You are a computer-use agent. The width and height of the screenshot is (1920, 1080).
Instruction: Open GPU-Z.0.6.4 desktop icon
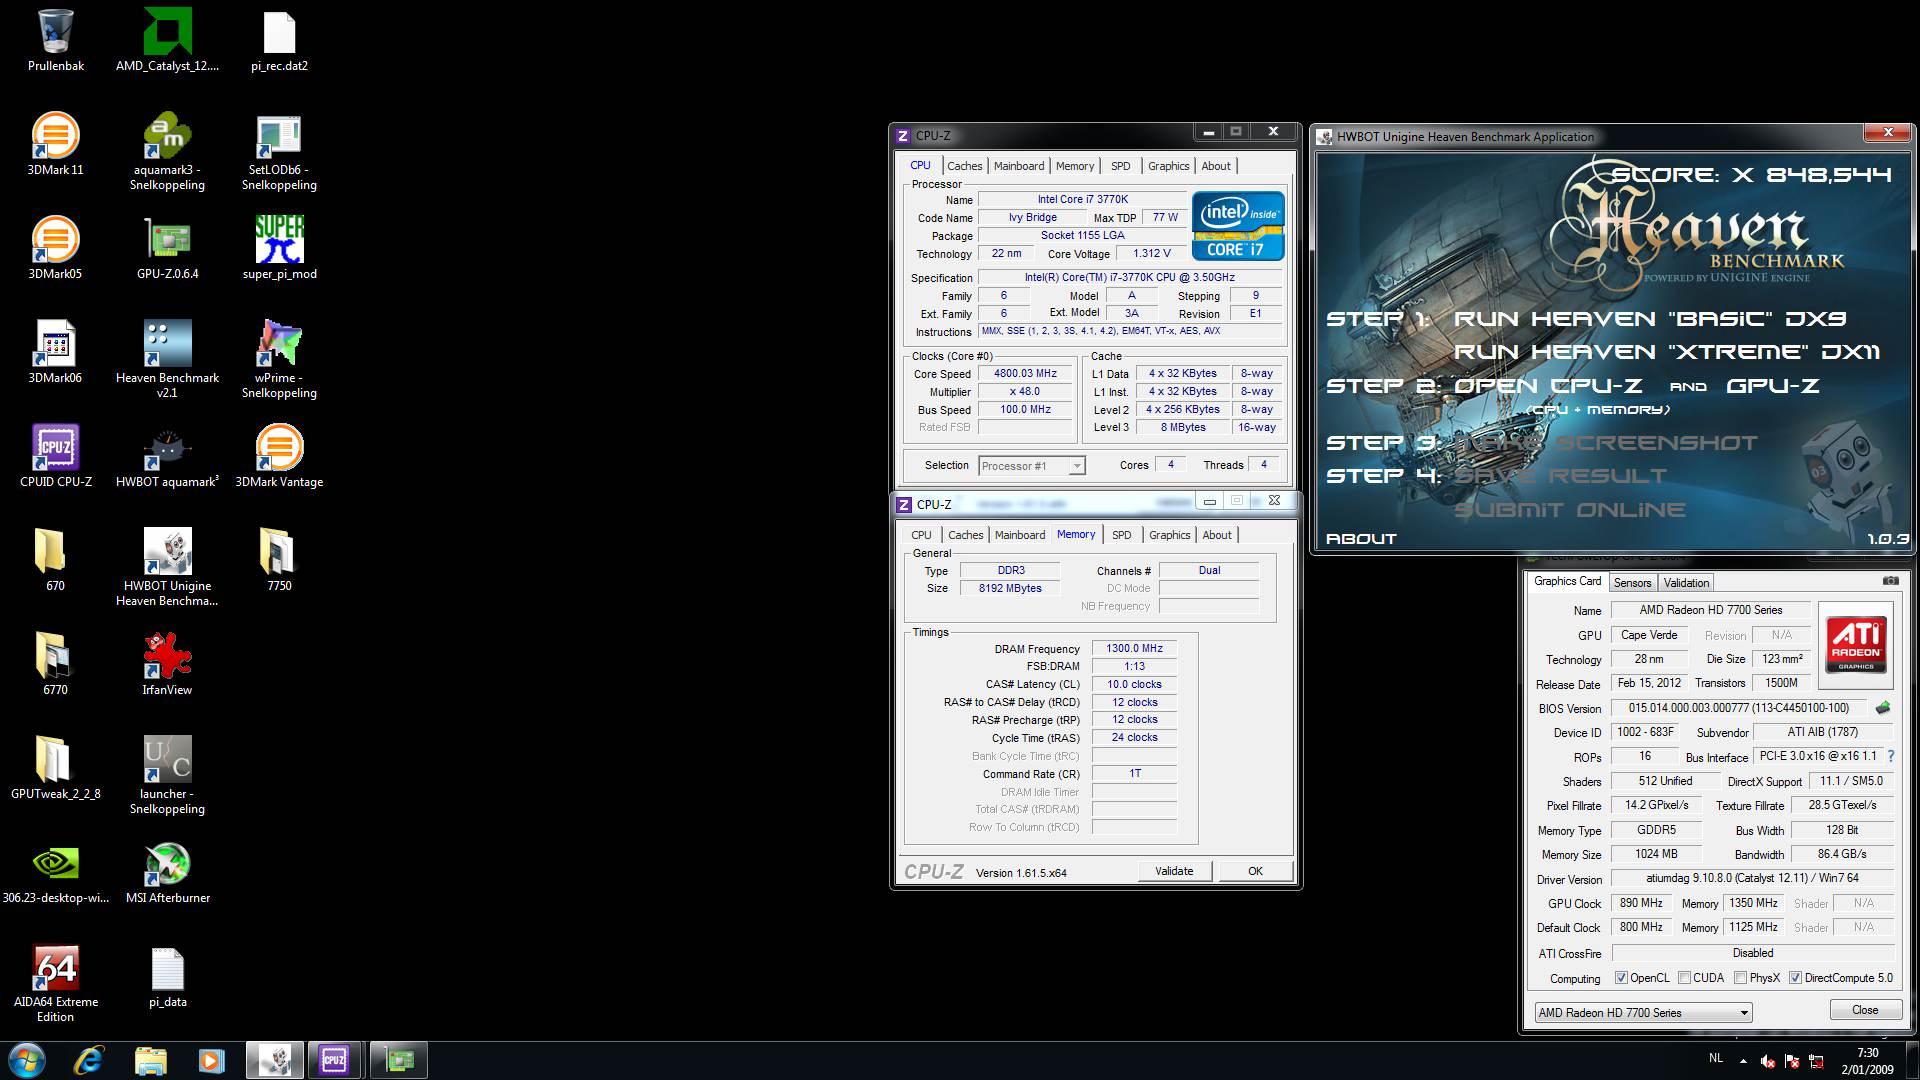[167, 249]
